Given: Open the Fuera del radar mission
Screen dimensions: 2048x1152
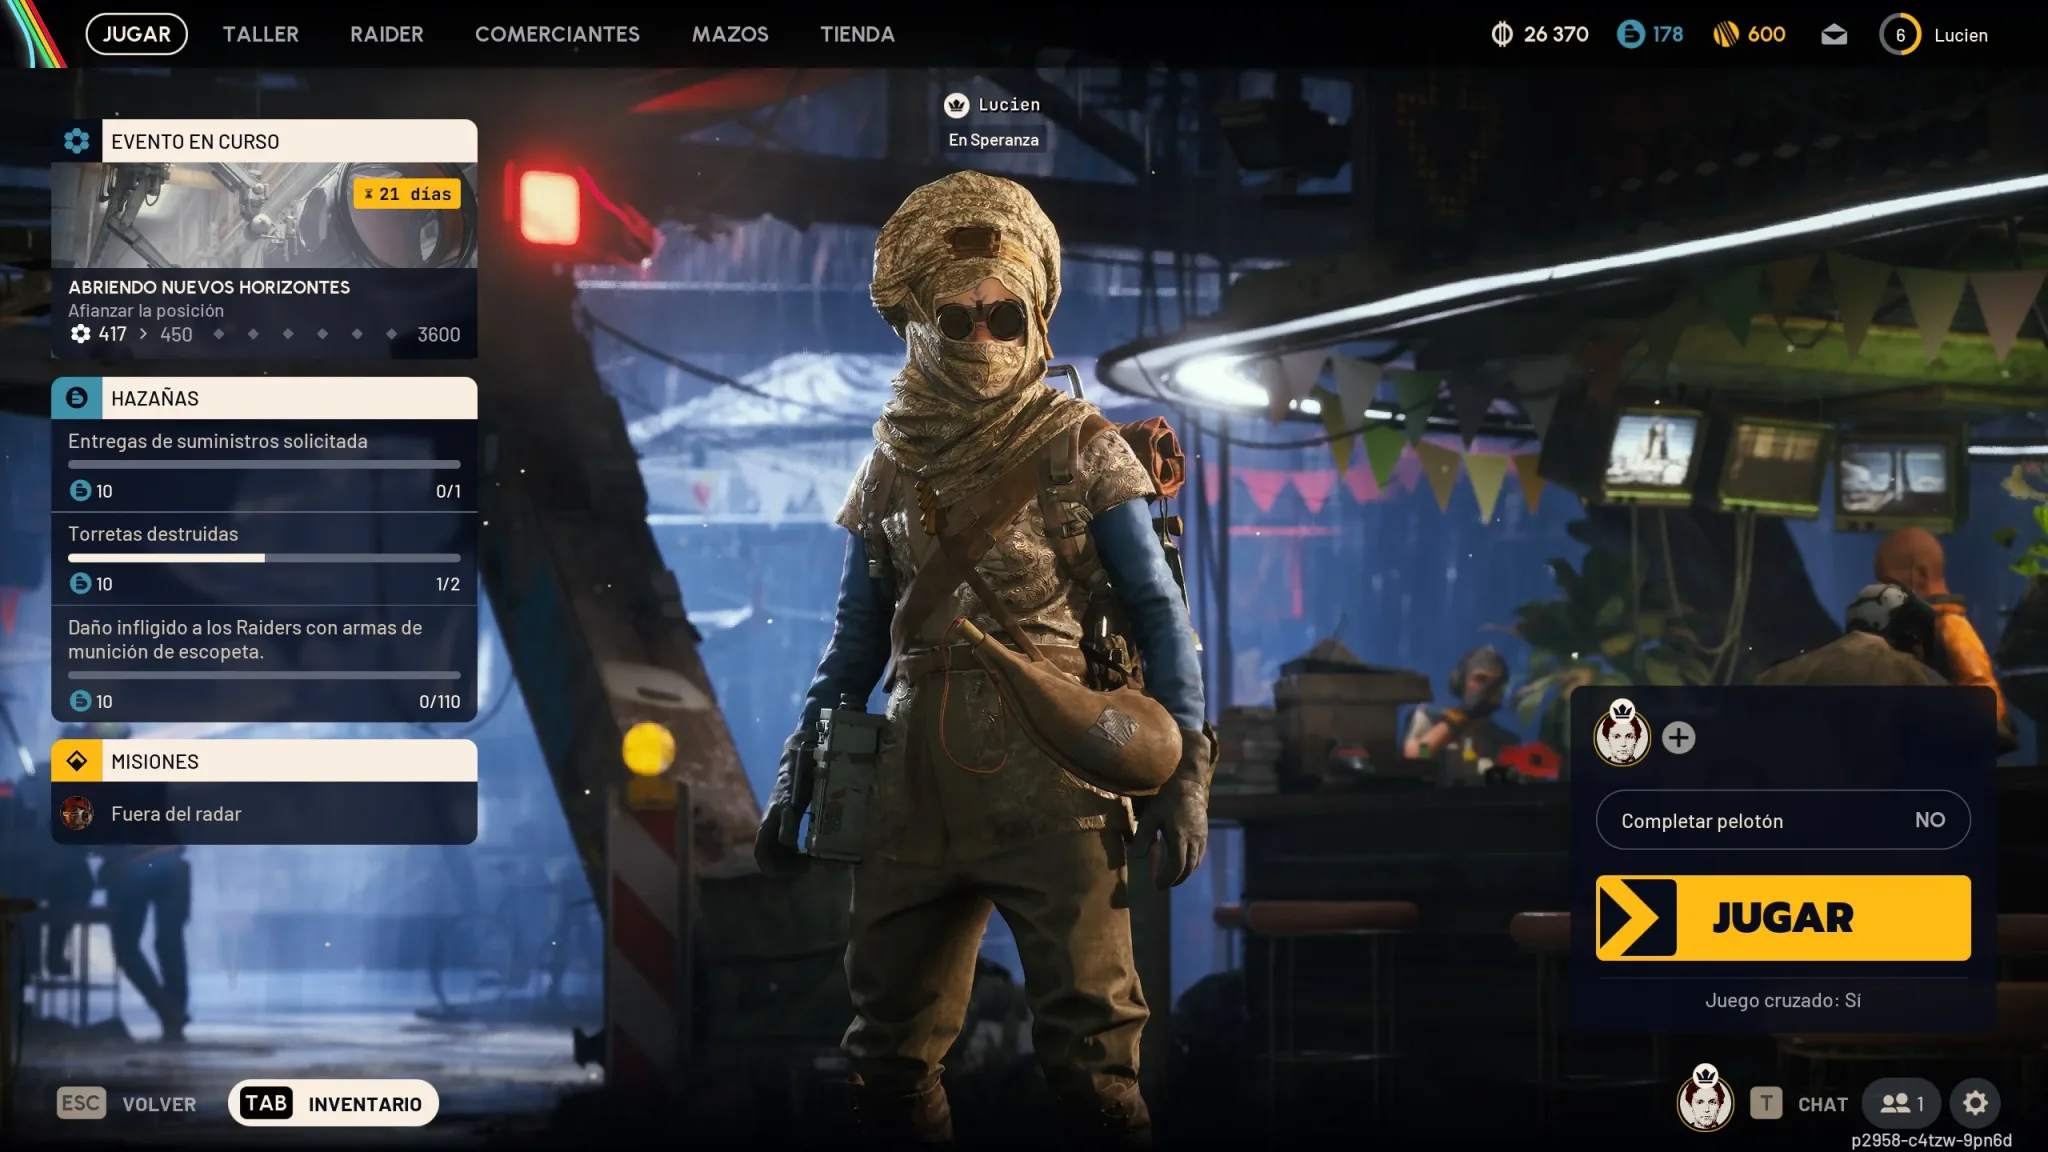Looking at the screenshot, I should (x=264, y=814).
